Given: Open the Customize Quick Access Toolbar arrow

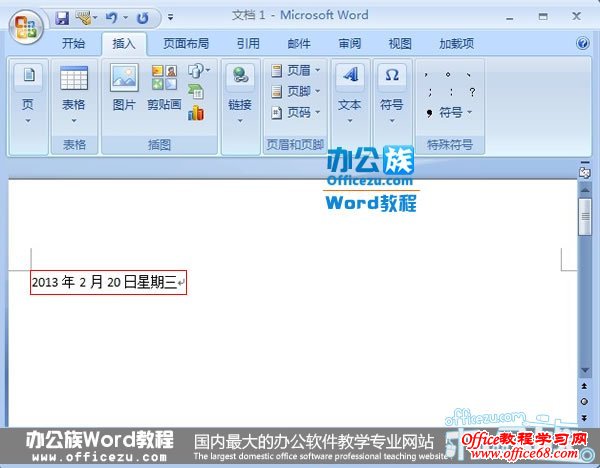Looking at the screenshot, I should click(171, 17).
